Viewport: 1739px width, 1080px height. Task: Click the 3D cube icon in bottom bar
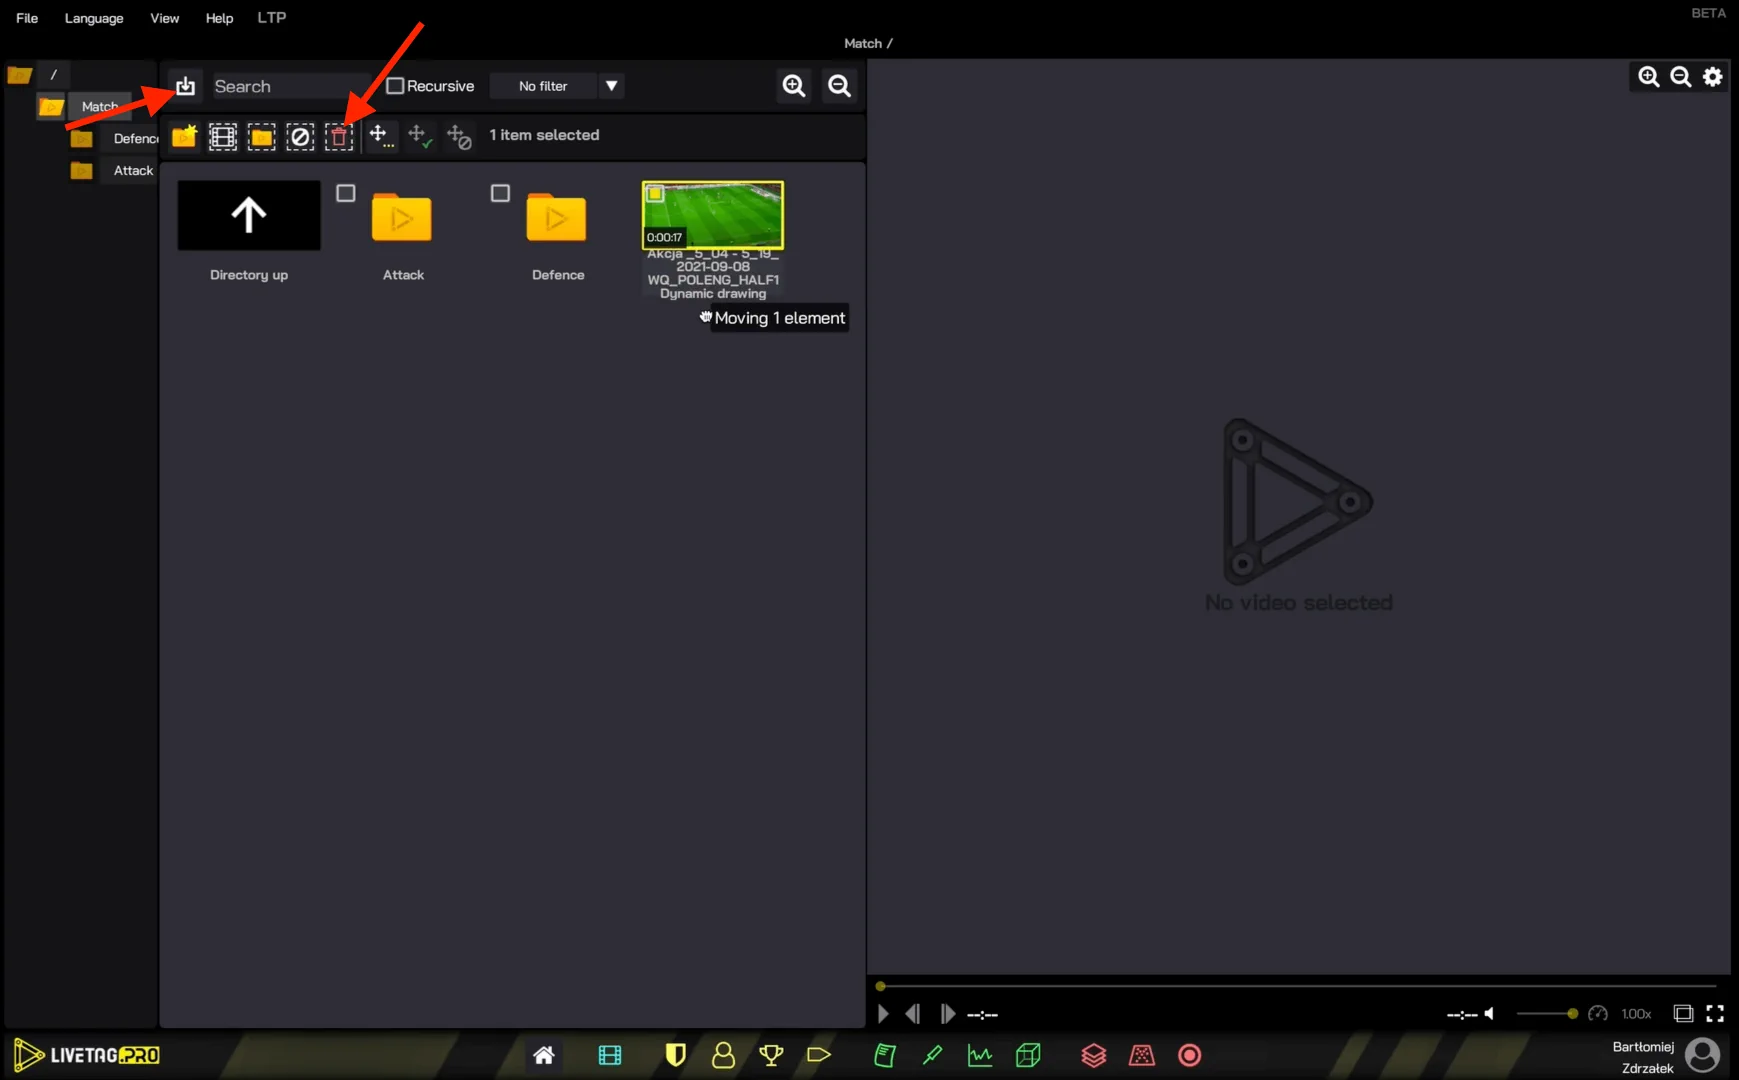click(1027, 1055)
